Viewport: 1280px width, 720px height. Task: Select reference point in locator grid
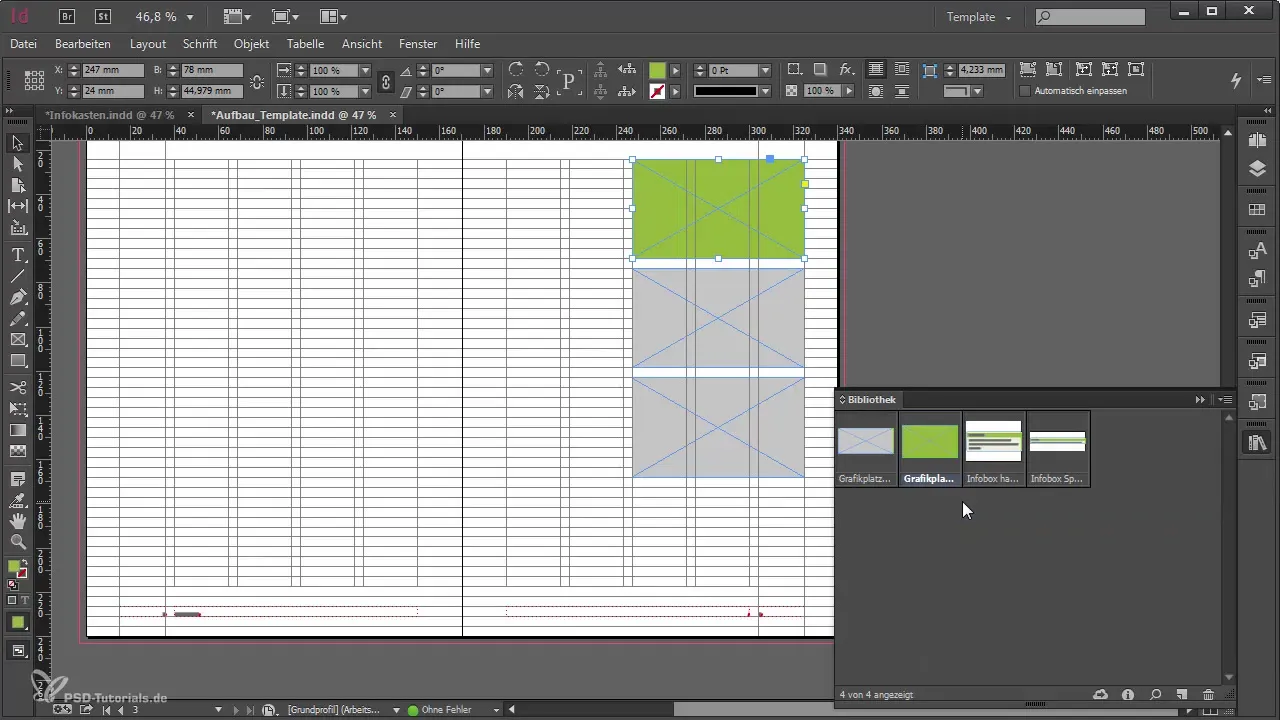[x=34, y=81]
